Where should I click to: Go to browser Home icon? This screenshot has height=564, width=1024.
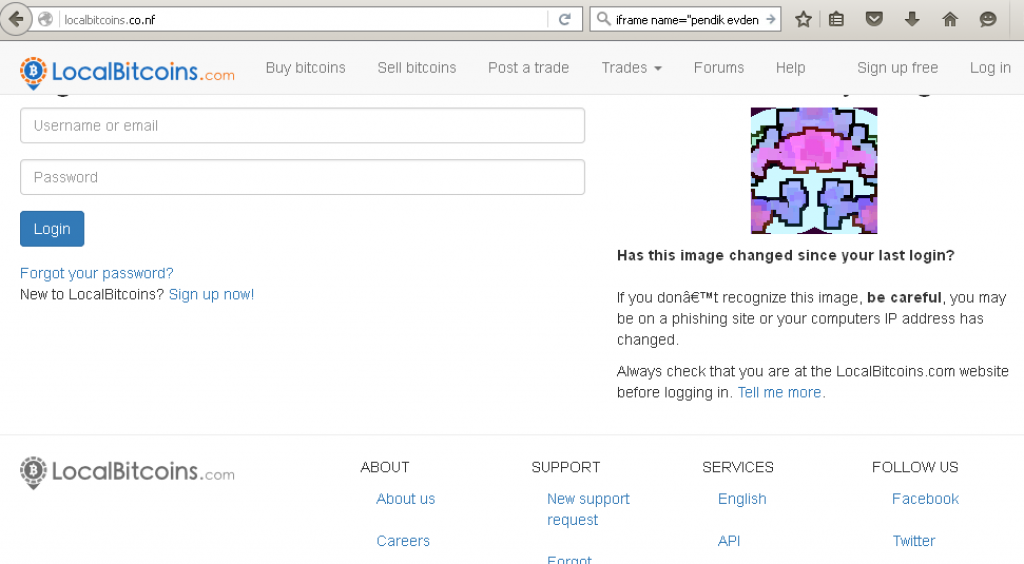(950, 20)
